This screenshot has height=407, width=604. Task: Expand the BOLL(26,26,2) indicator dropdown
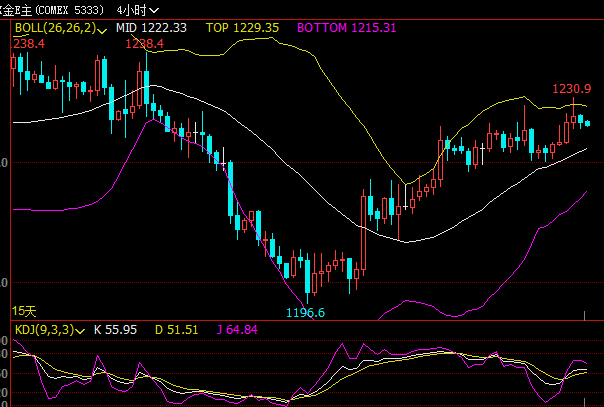click(x=102, y=30)
